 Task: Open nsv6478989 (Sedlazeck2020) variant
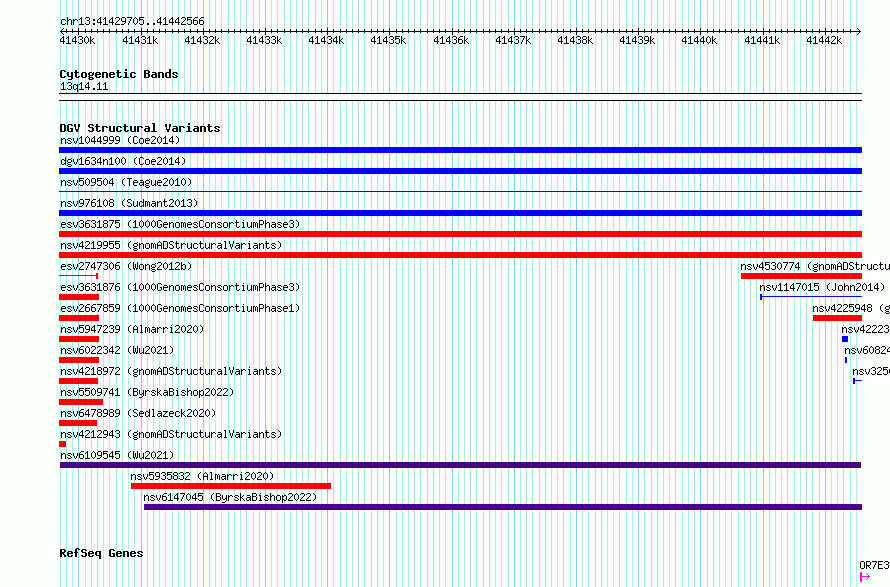tap(138, 413)
